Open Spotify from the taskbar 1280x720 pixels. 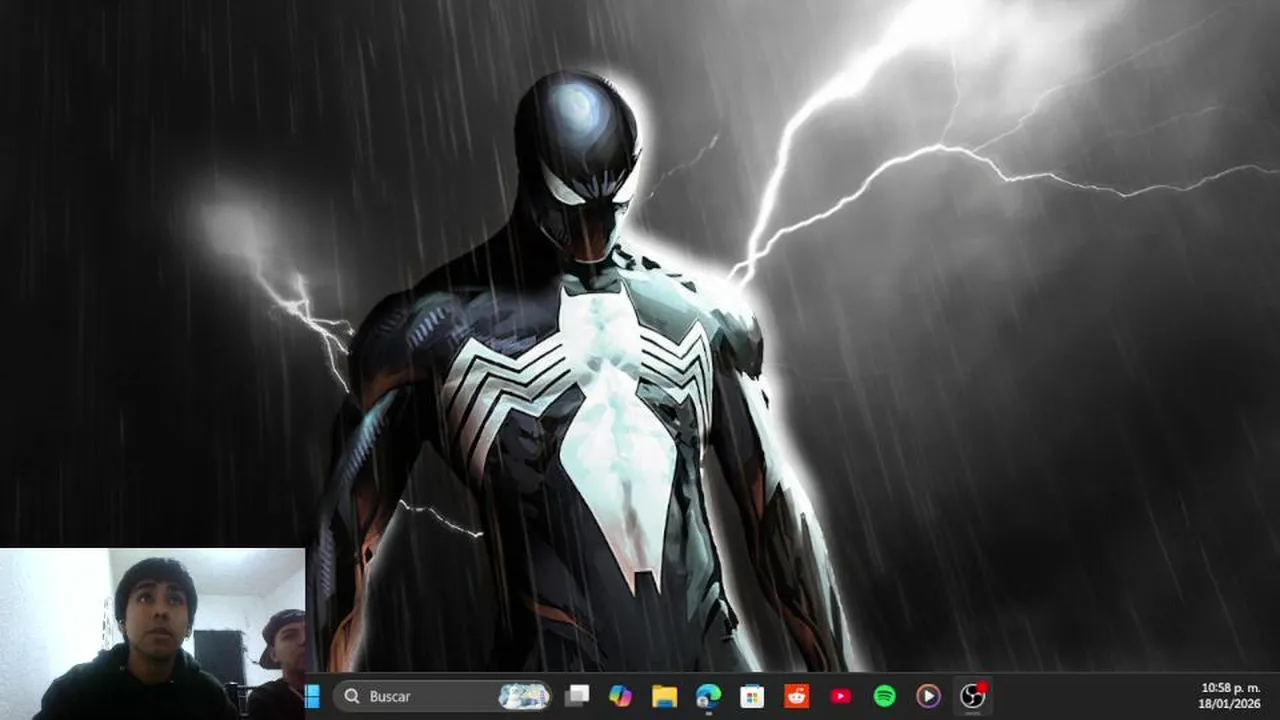pyautogui.click(x=885, y=696)
